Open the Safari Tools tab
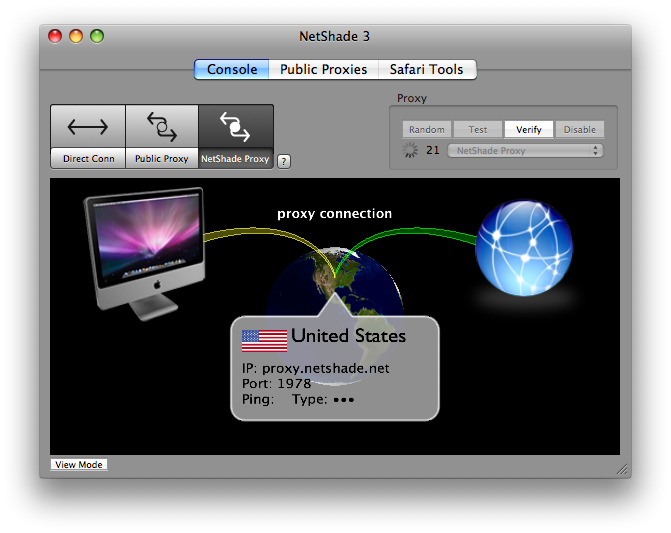The width and height of the screenshot is (671, 533). tap(427, 69)
